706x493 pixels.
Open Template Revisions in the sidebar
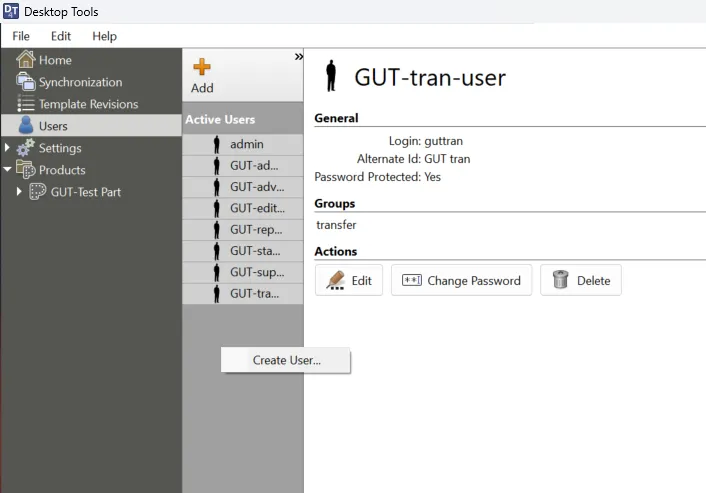pyautogui.click(x=87, y=104)
